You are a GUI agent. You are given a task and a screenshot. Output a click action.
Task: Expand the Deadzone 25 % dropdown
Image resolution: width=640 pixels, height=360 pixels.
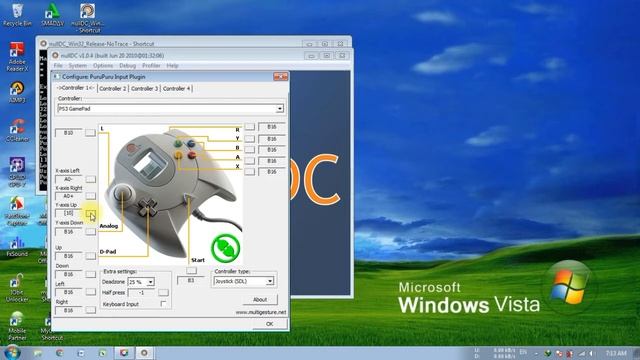coord(151,282)
